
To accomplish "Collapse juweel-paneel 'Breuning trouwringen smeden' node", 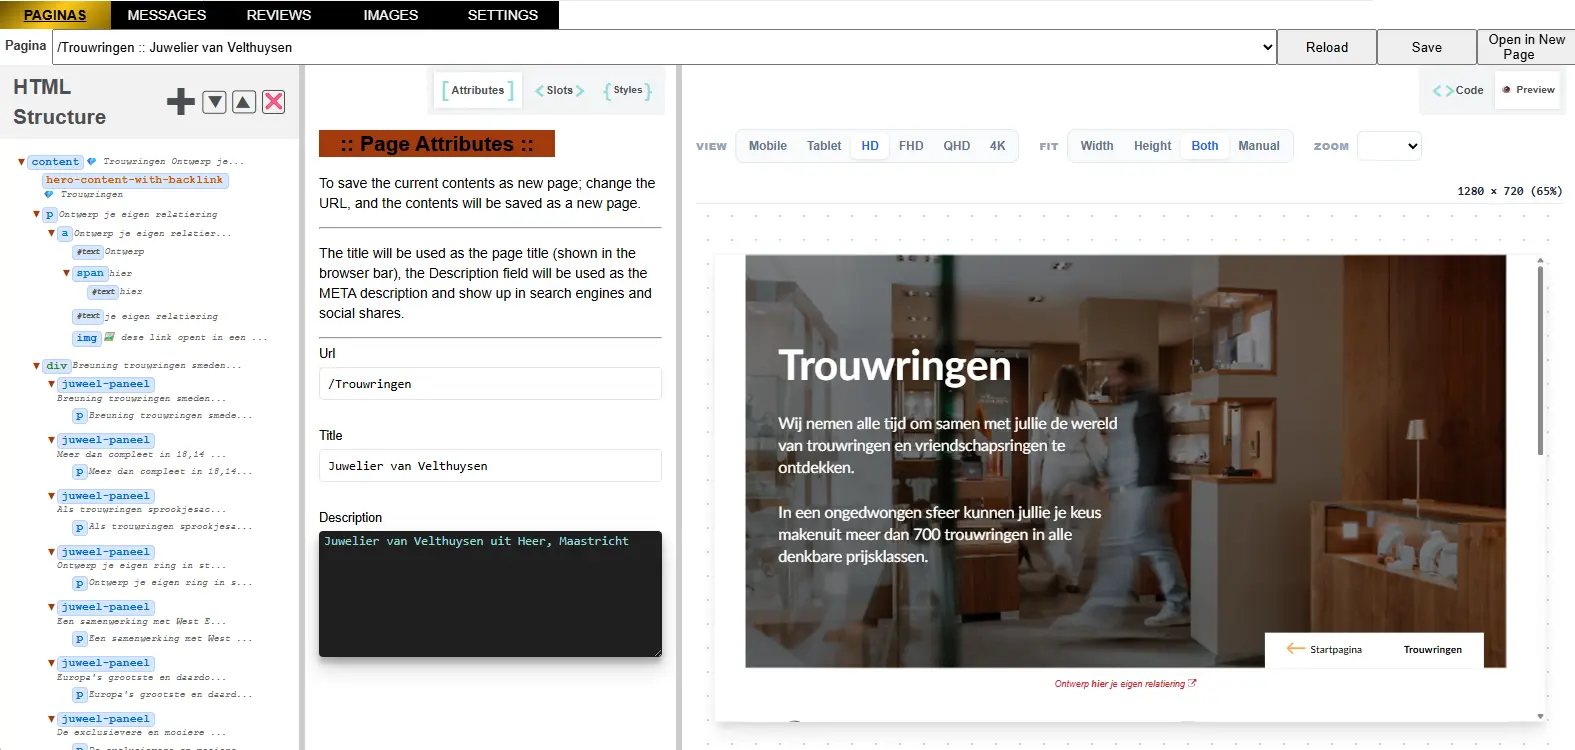I will pyautogui.click(x=51, y=384).
